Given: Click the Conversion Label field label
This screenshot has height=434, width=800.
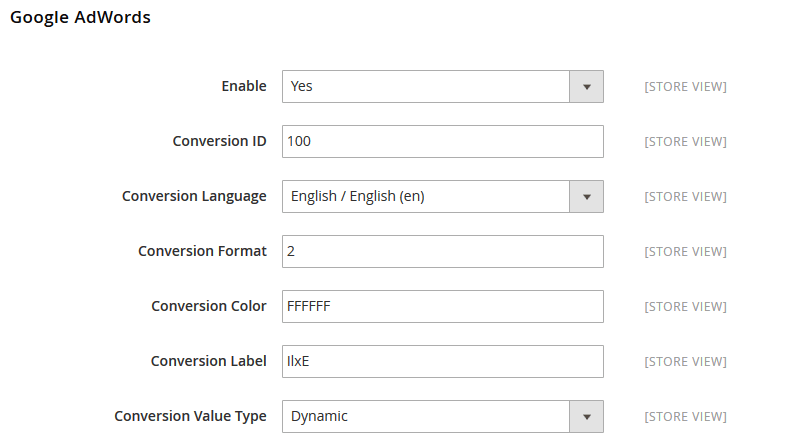Looking at the screenshot, I should 209,362.
